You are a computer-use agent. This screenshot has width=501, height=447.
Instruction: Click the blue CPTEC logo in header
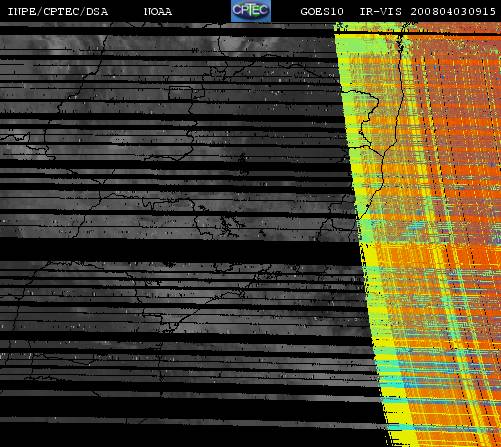pyautogui.click(x=251, y=11)
